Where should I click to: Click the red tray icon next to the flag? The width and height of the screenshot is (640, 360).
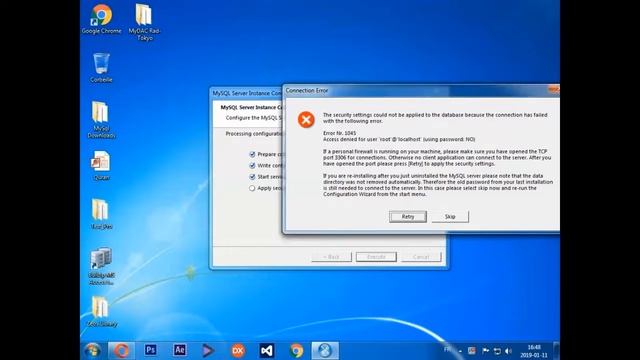coord(472,351)
